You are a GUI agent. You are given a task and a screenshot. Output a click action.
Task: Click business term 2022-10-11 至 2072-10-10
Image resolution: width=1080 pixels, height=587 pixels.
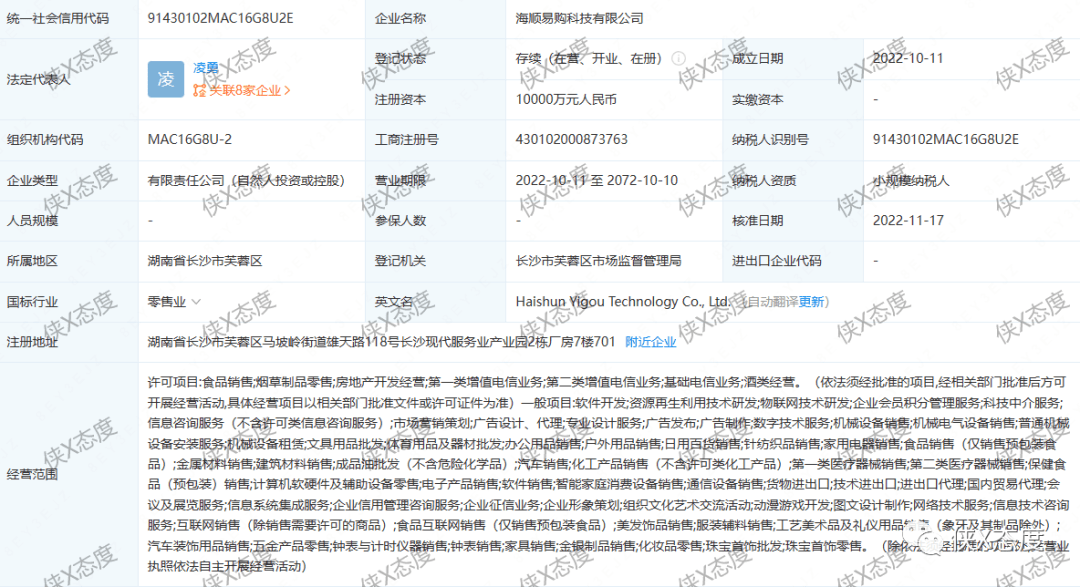click(x=596, y=181)
